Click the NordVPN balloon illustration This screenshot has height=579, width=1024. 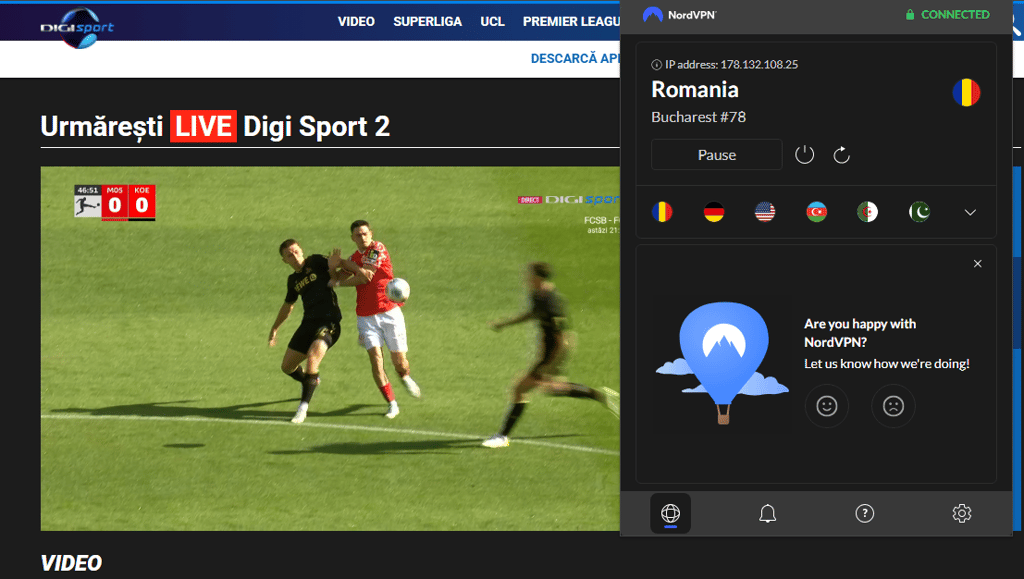coord(722,361)
